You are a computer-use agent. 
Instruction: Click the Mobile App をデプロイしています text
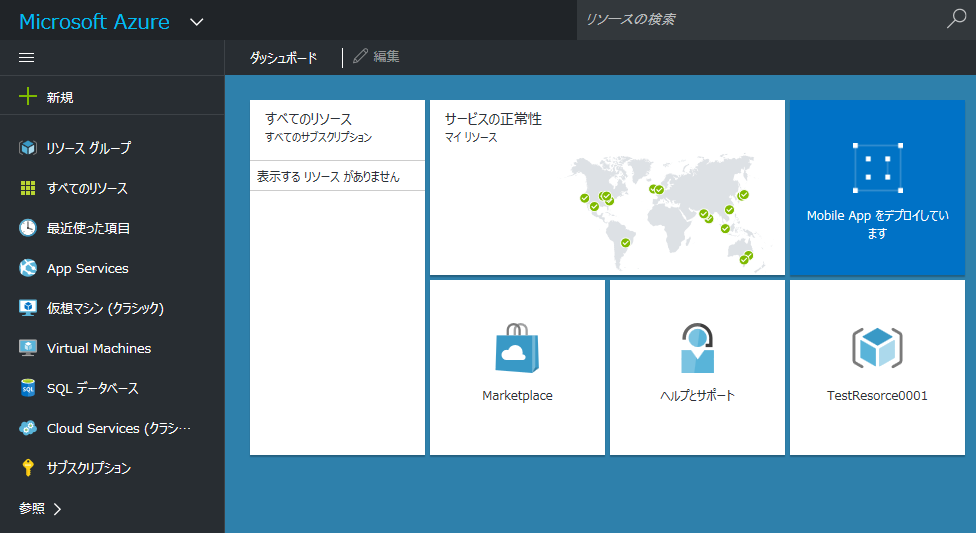click(878, 224)
